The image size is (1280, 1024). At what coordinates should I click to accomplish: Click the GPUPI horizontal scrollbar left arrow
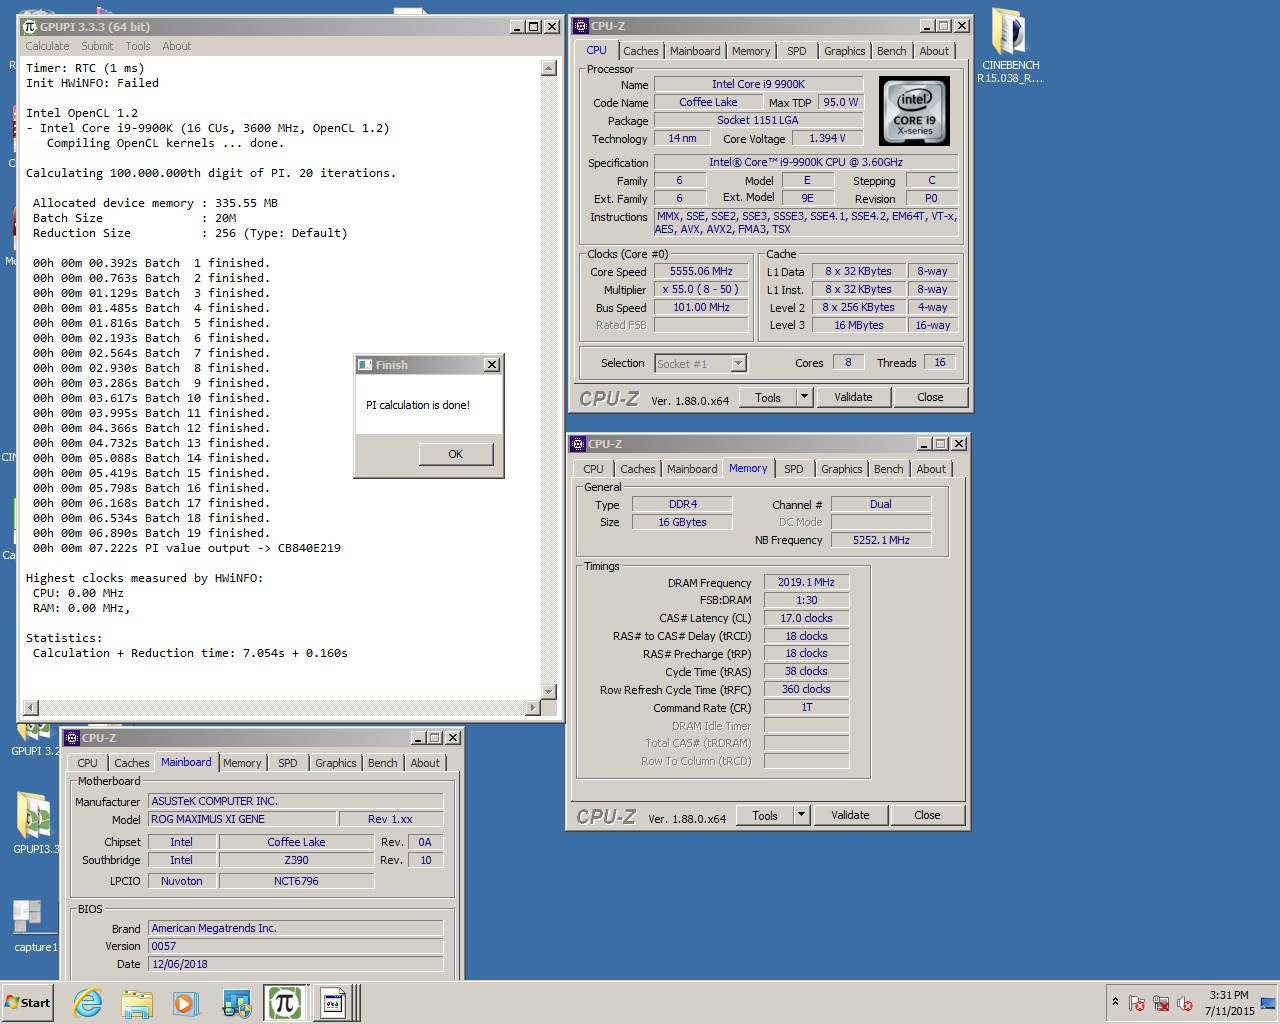[x=31, y=707]
